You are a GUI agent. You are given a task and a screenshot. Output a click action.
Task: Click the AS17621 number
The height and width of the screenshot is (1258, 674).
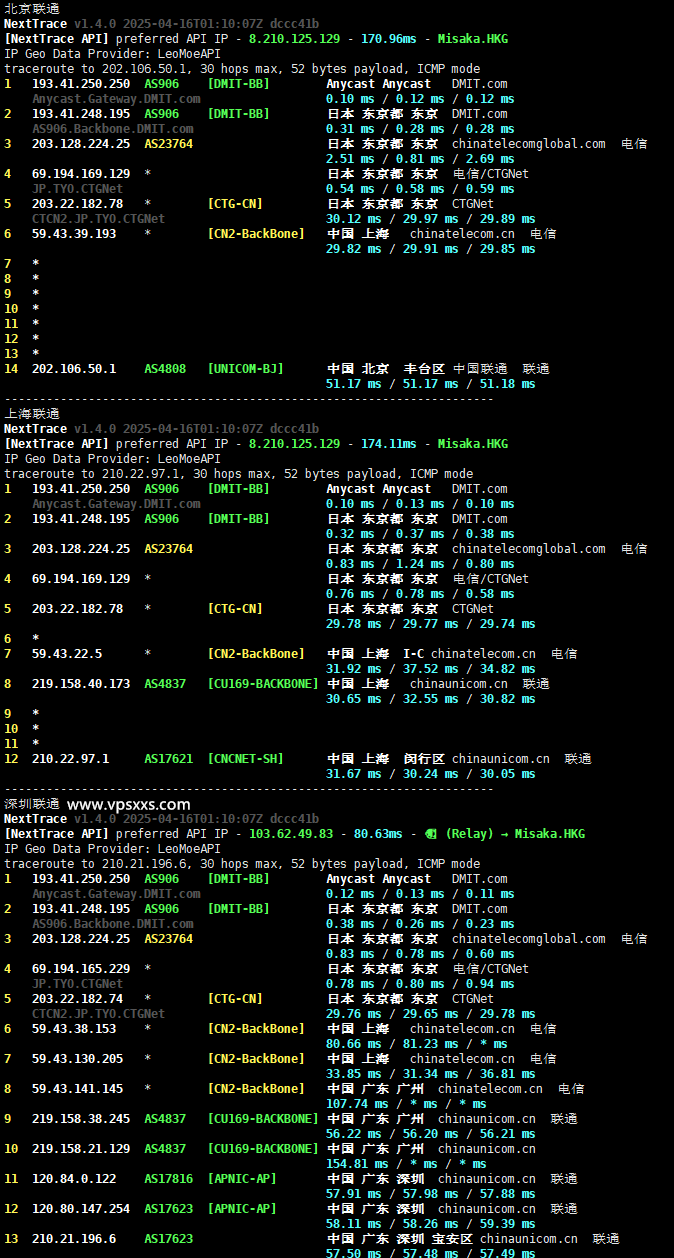tap(169, 759)
